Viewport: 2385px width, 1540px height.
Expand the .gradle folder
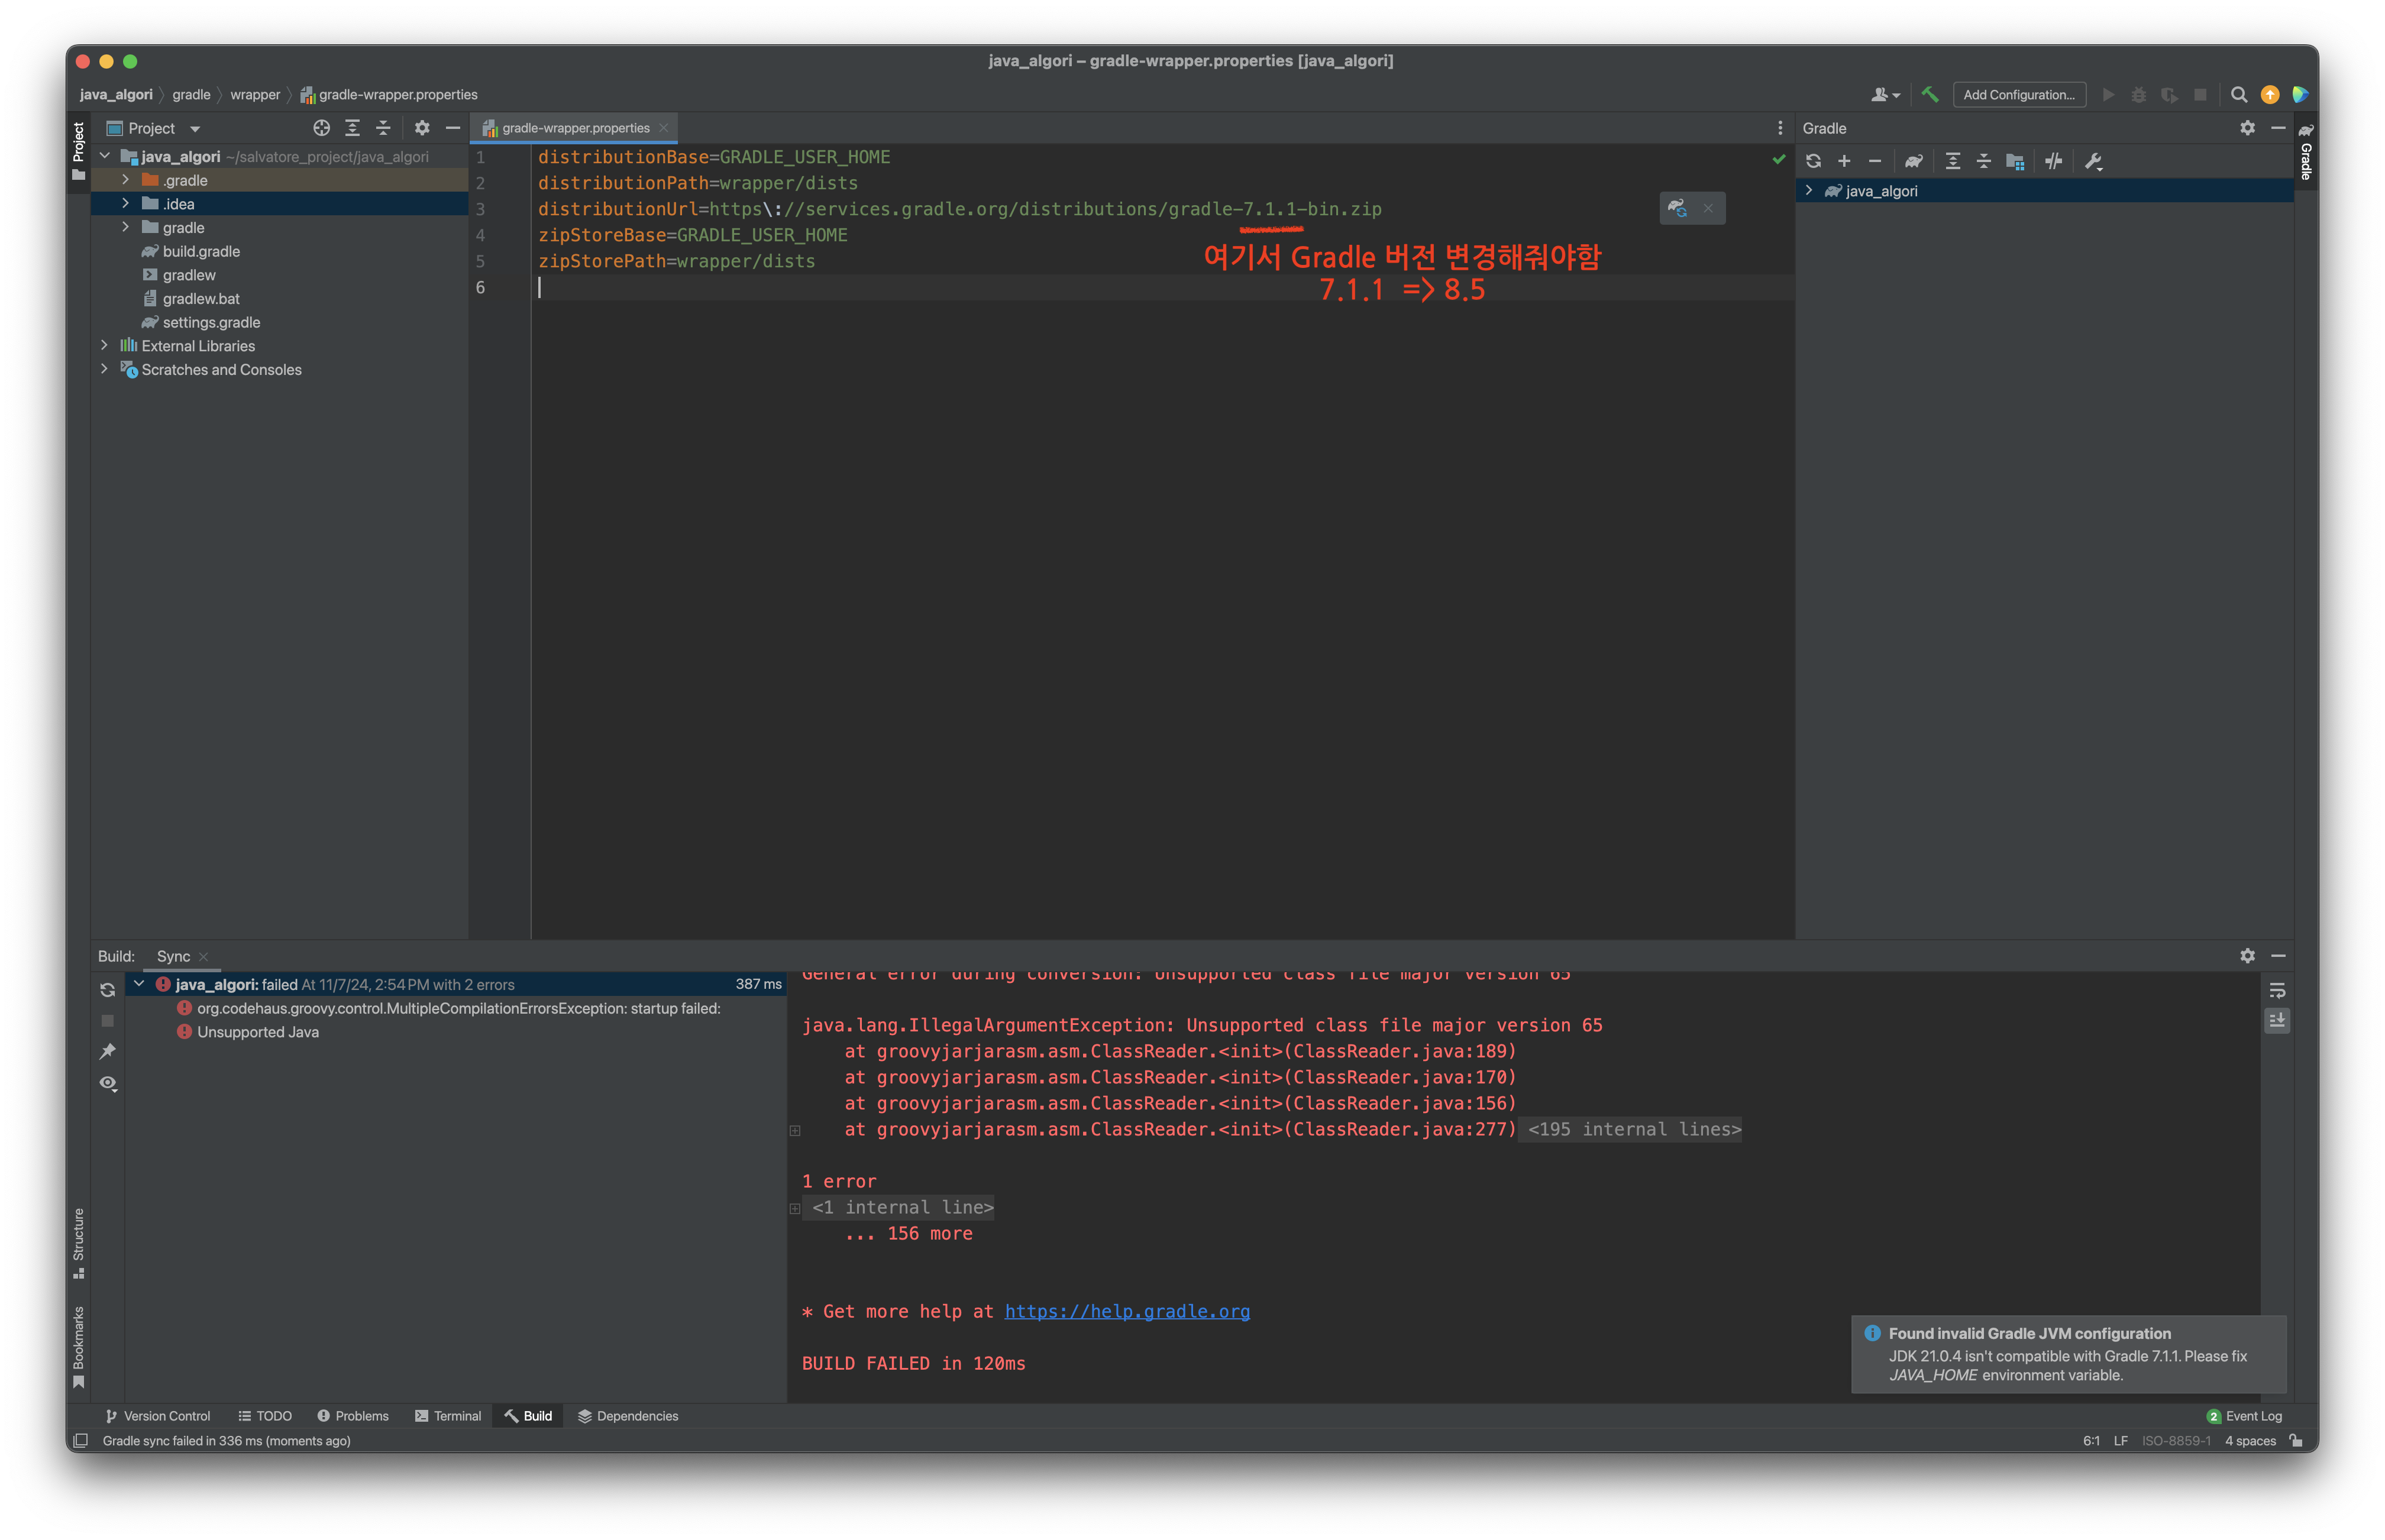click(x=125, y=180)
